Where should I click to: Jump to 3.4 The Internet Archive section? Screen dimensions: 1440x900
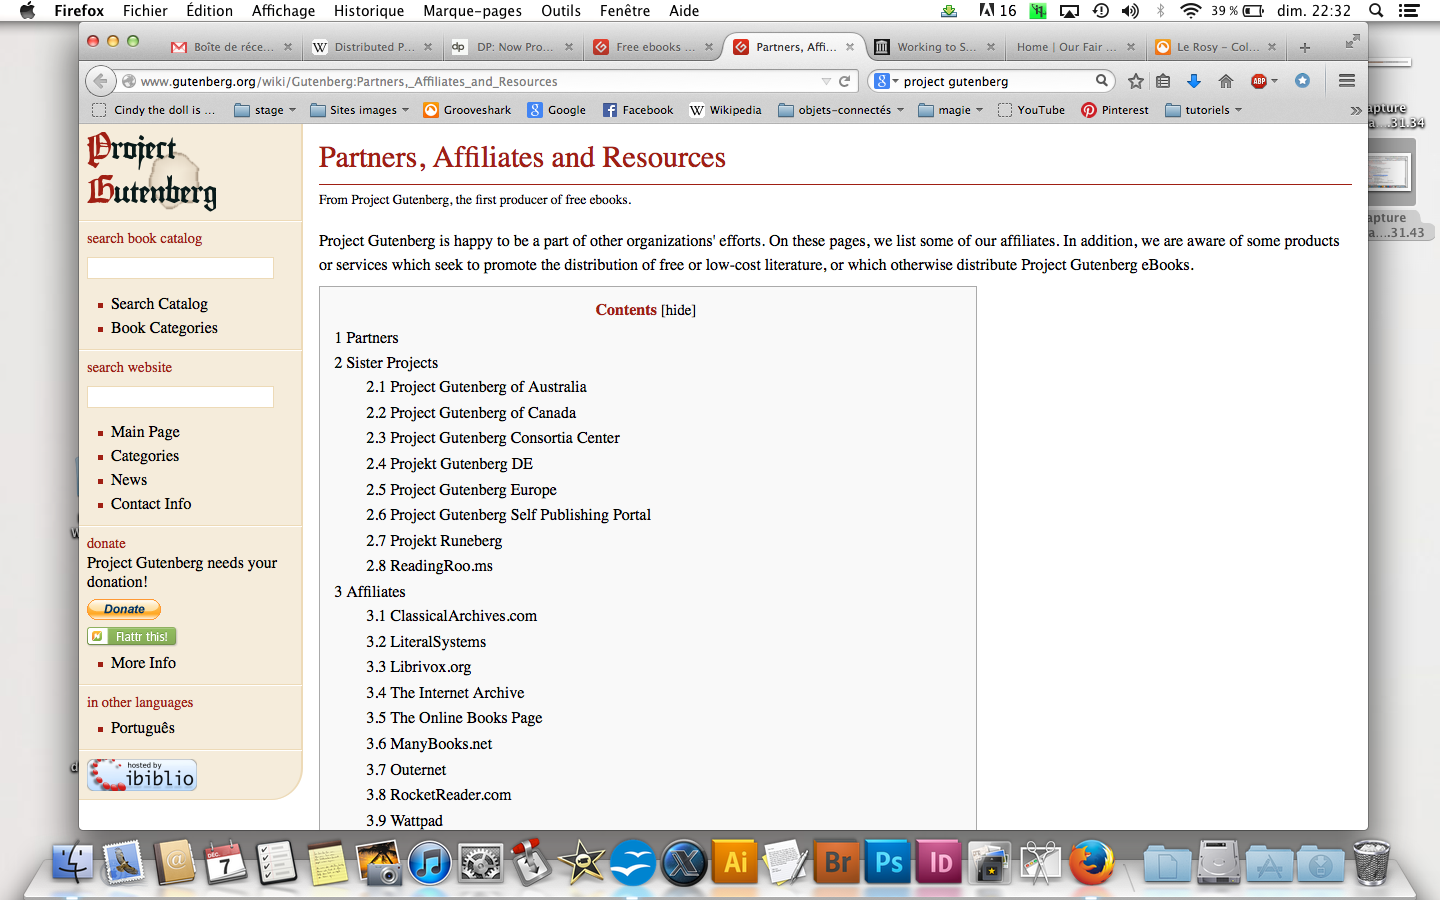(445, 693)
